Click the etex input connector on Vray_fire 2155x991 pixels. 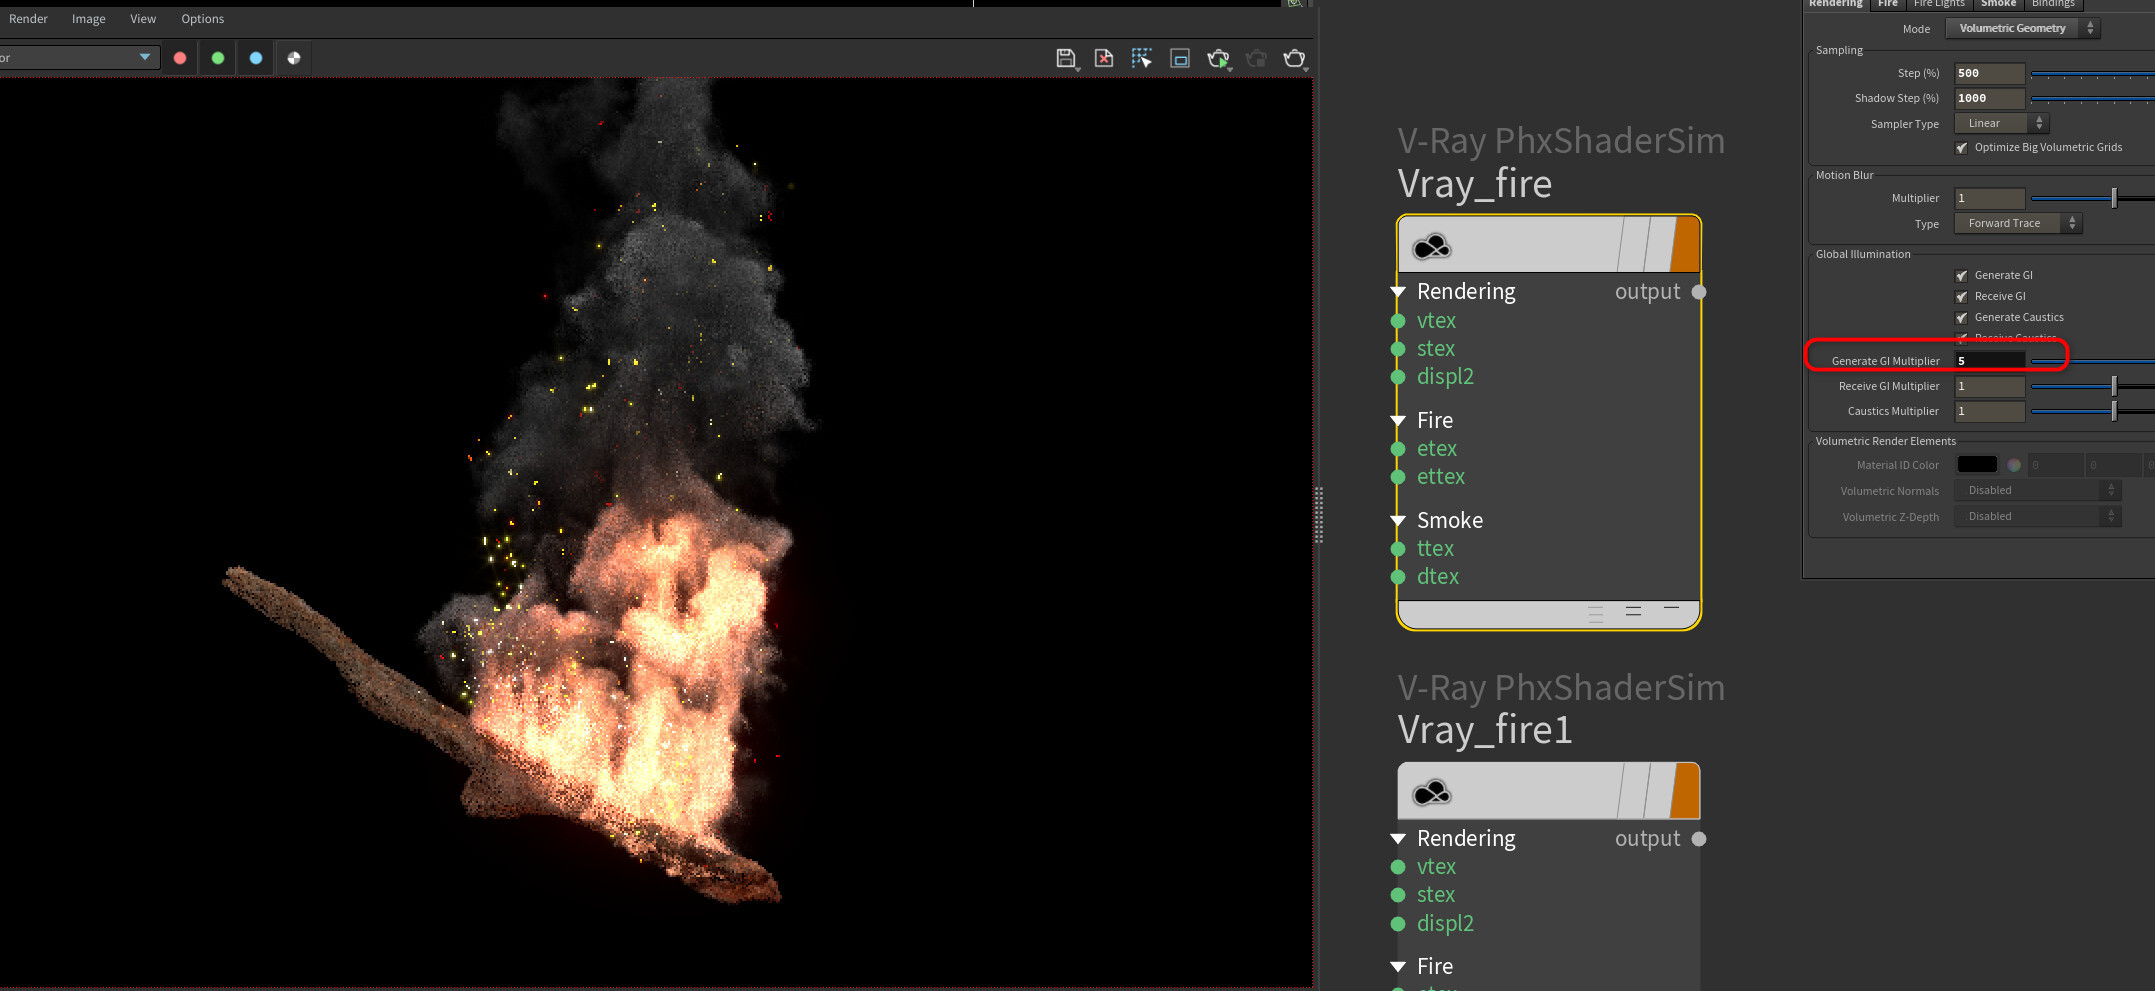pos(1399,449)
